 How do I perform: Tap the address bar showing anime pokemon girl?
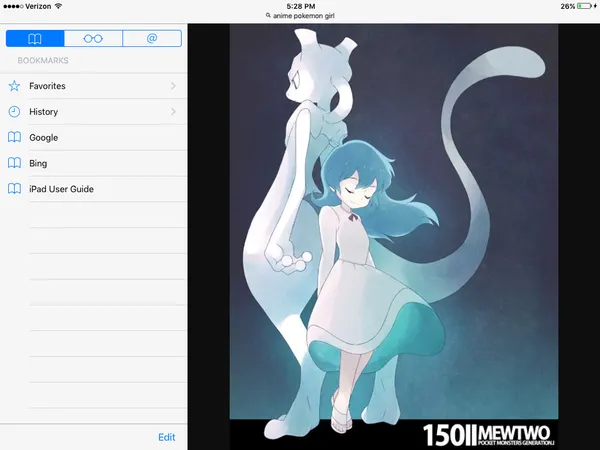point(300,16)
